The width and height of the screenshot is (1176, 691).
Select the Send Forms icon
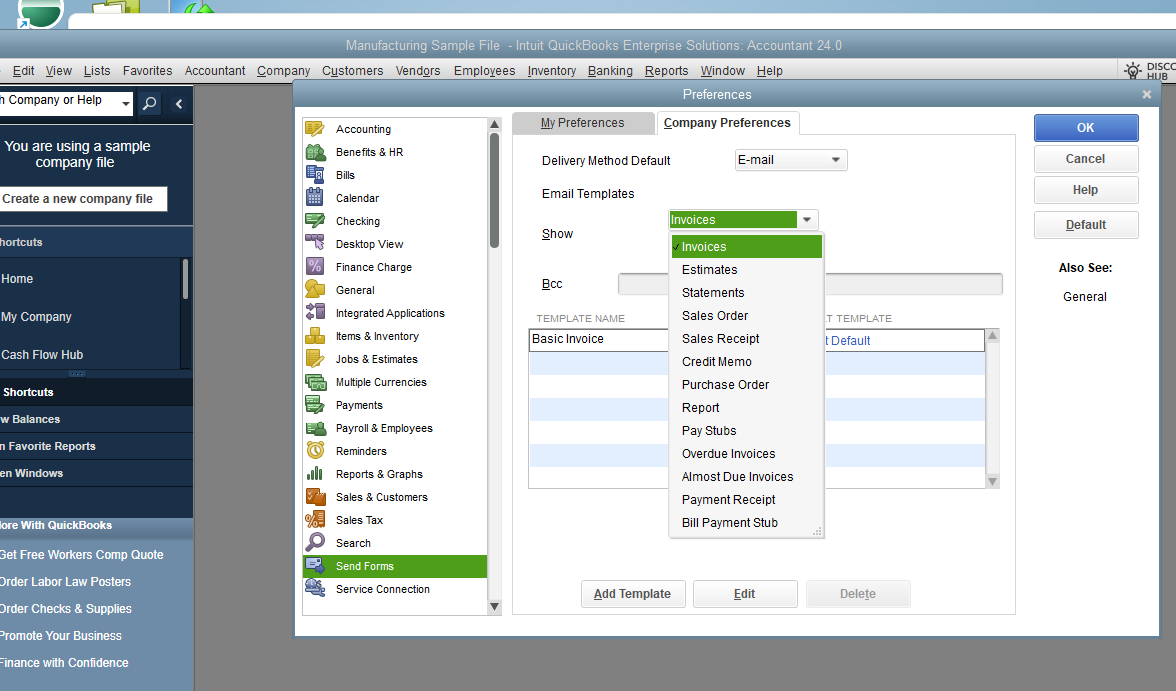315,566
